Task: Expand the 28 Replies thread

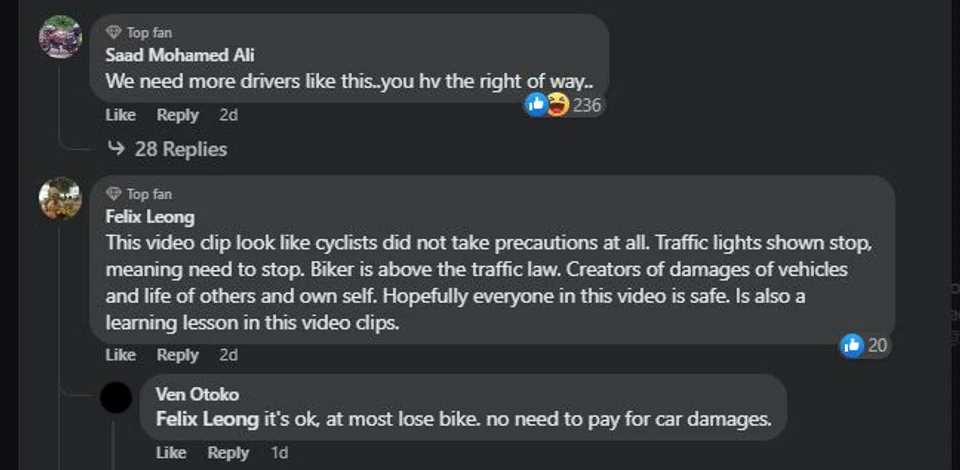Action: click(x=167, y=149)
